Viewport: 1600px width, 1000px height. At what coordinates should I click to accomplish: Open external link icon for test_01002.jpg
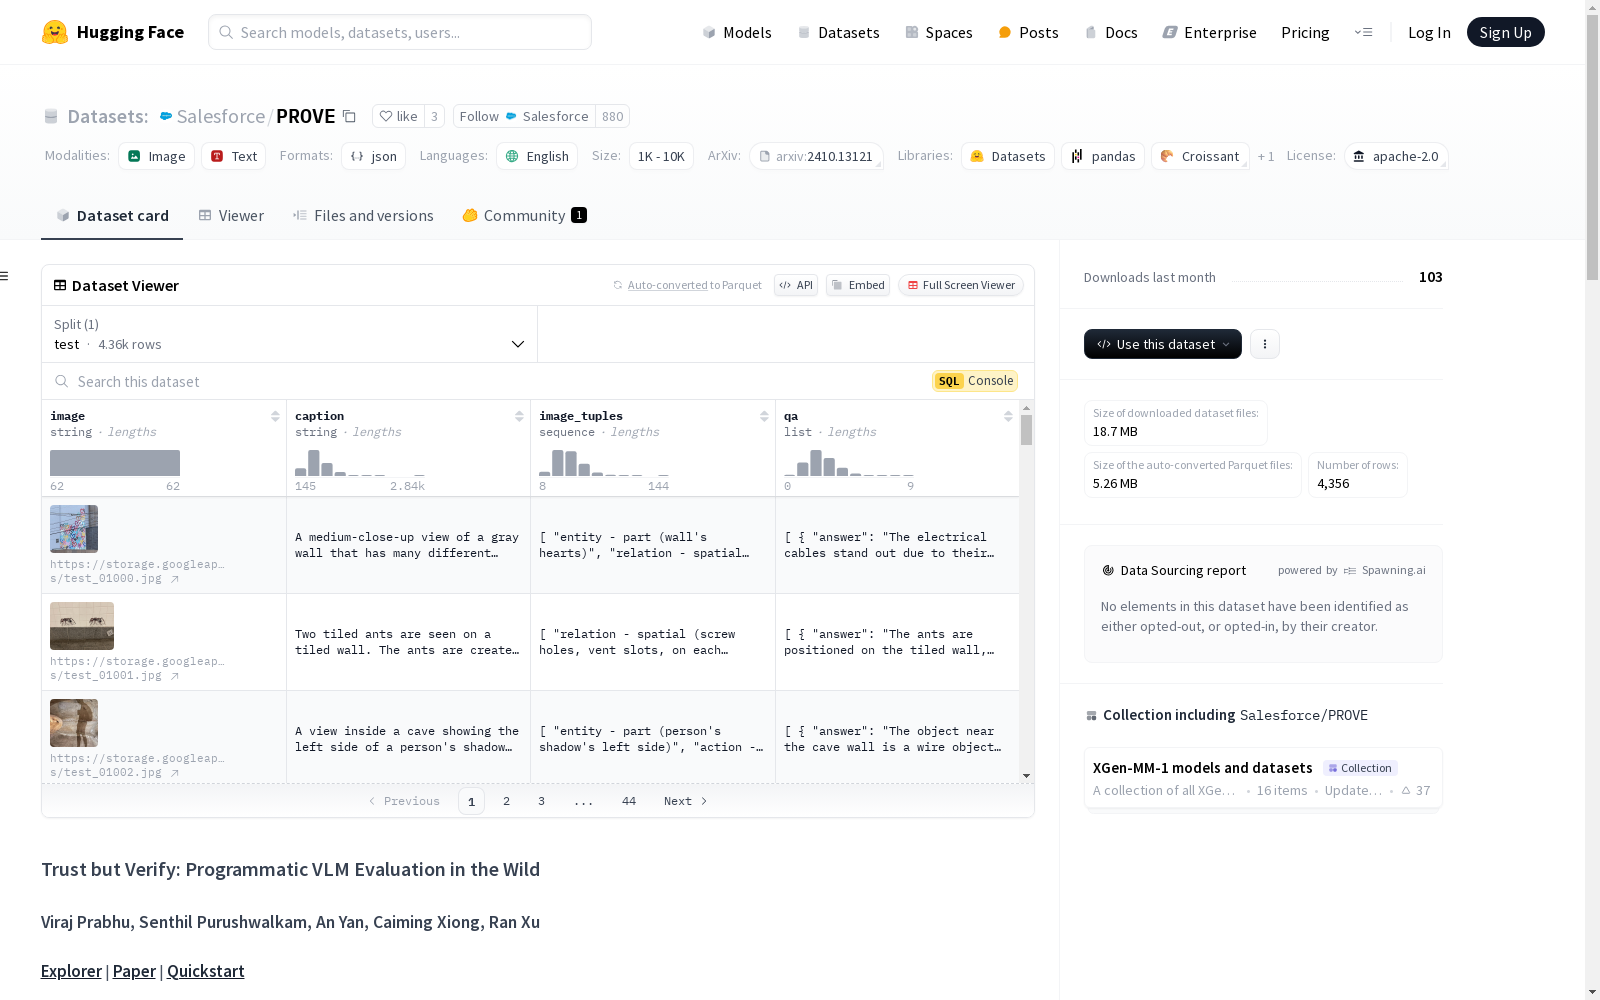coord(175,773)
